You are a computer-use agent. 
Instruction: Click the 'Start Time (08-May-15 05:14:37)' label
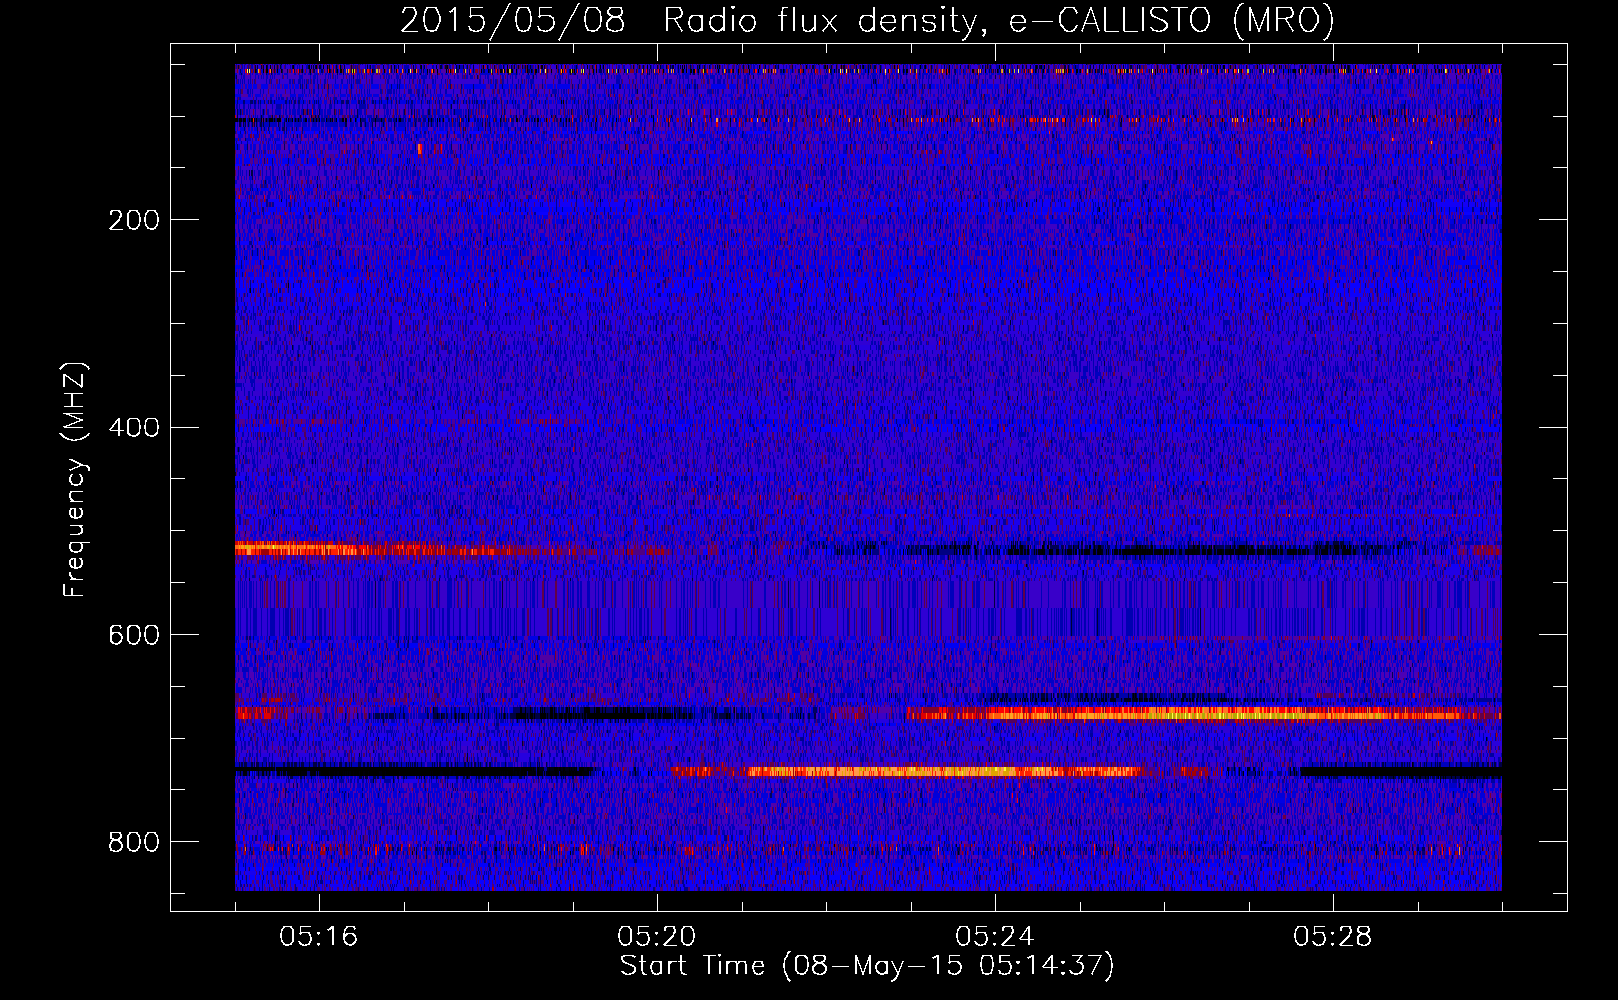coord(866,966)
